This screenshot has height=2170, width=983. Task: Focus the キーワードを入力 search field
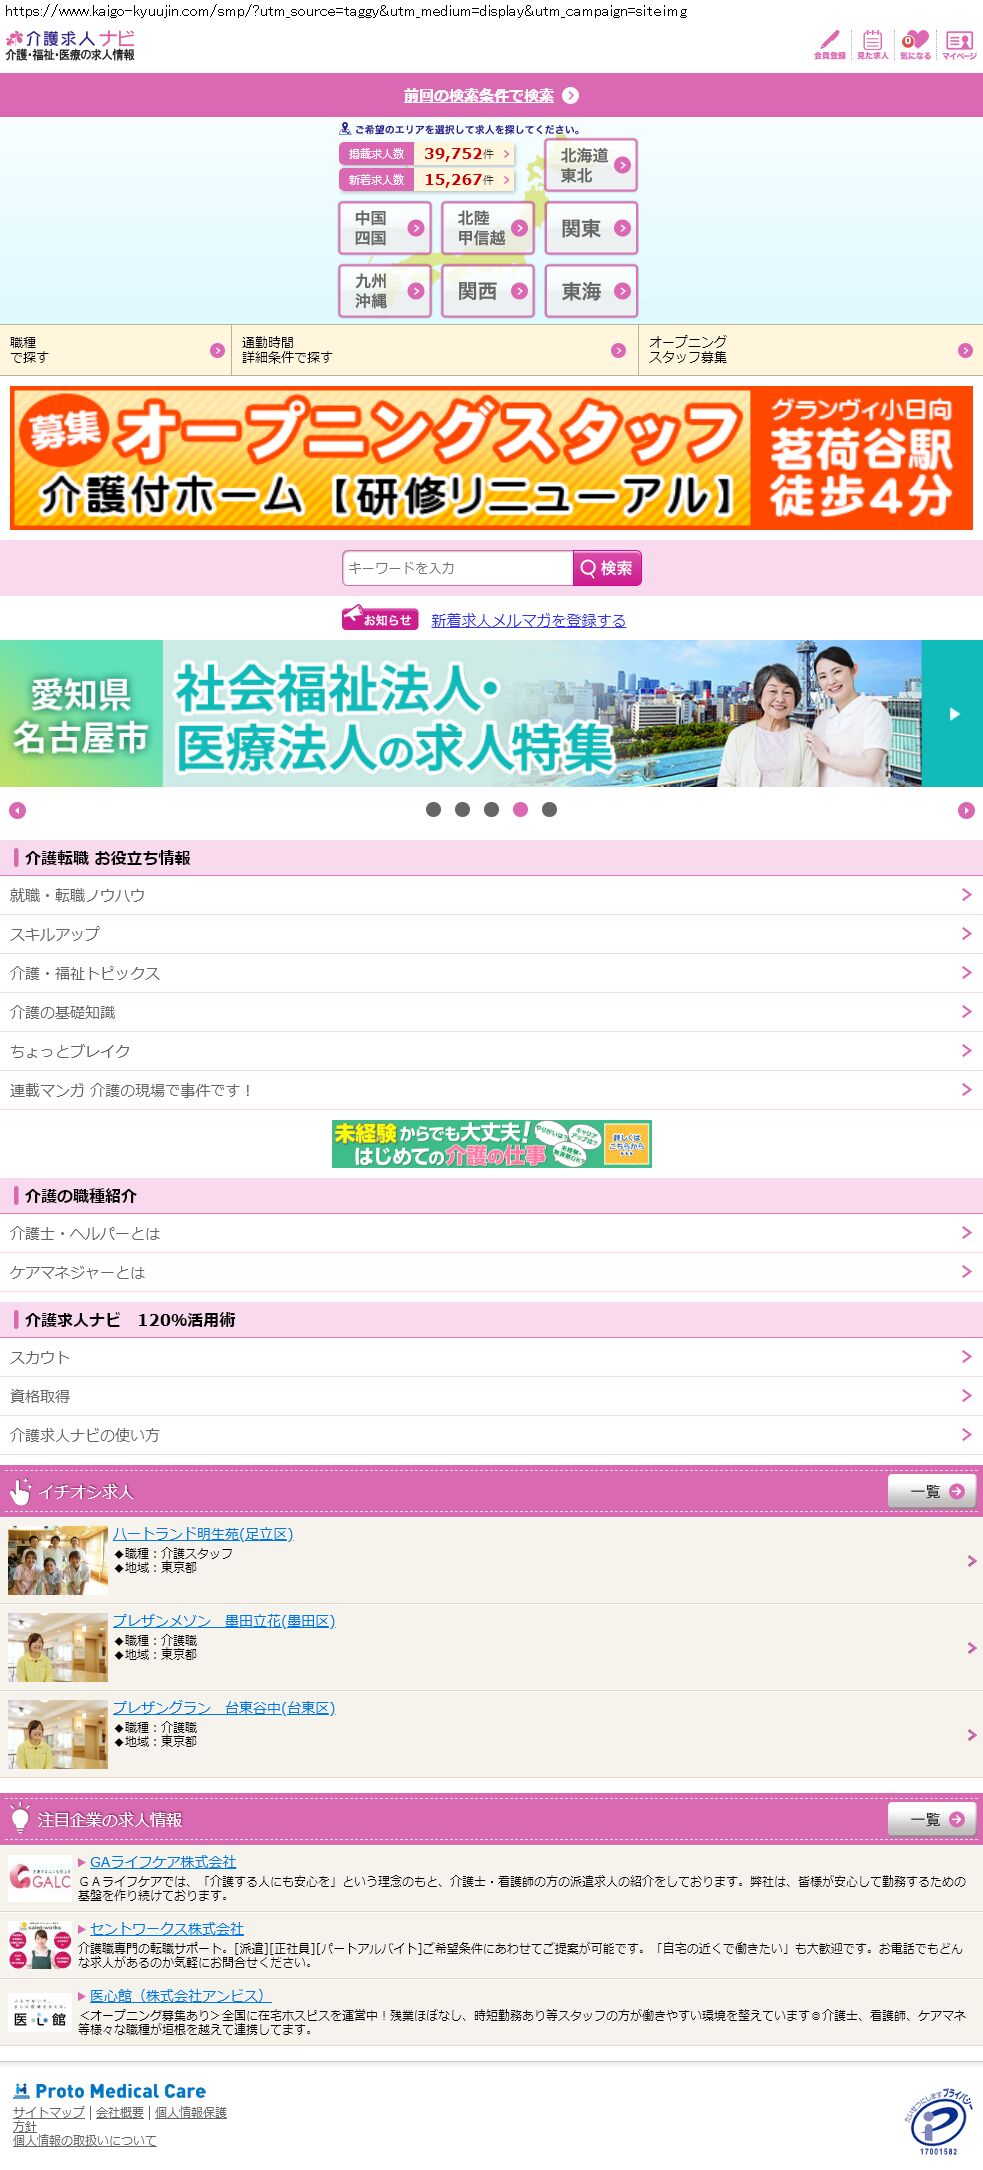pyautogui.click(x=457, y=568)
